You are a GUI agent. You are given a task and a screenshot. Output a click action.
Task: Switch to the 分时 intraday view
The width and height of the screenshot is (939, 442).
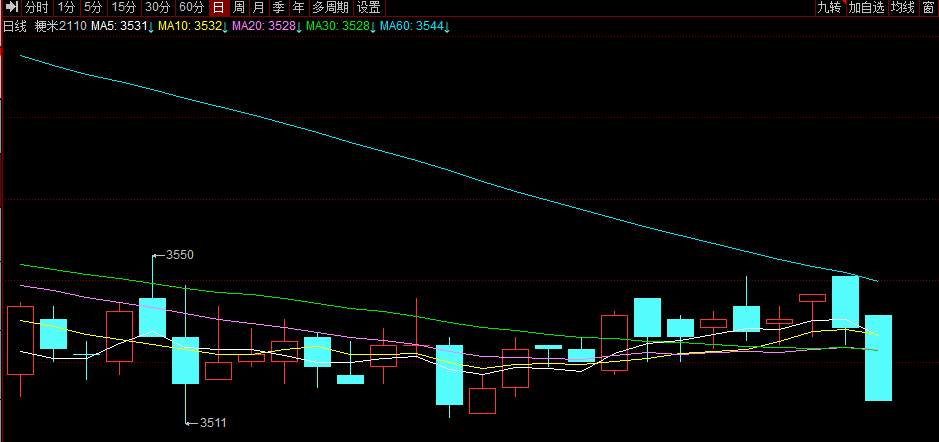37,8
